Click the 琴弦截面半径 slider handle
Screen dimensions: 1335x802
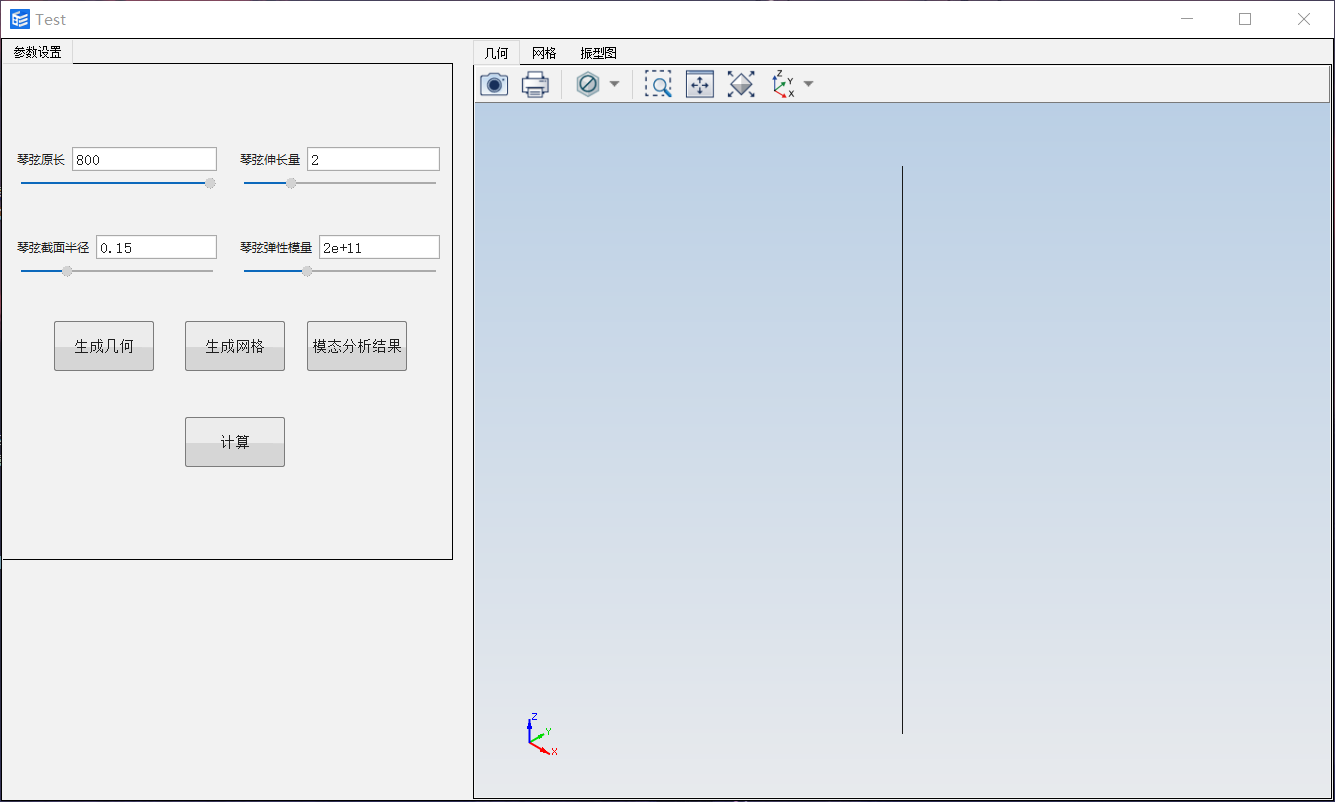coord(67,271)
